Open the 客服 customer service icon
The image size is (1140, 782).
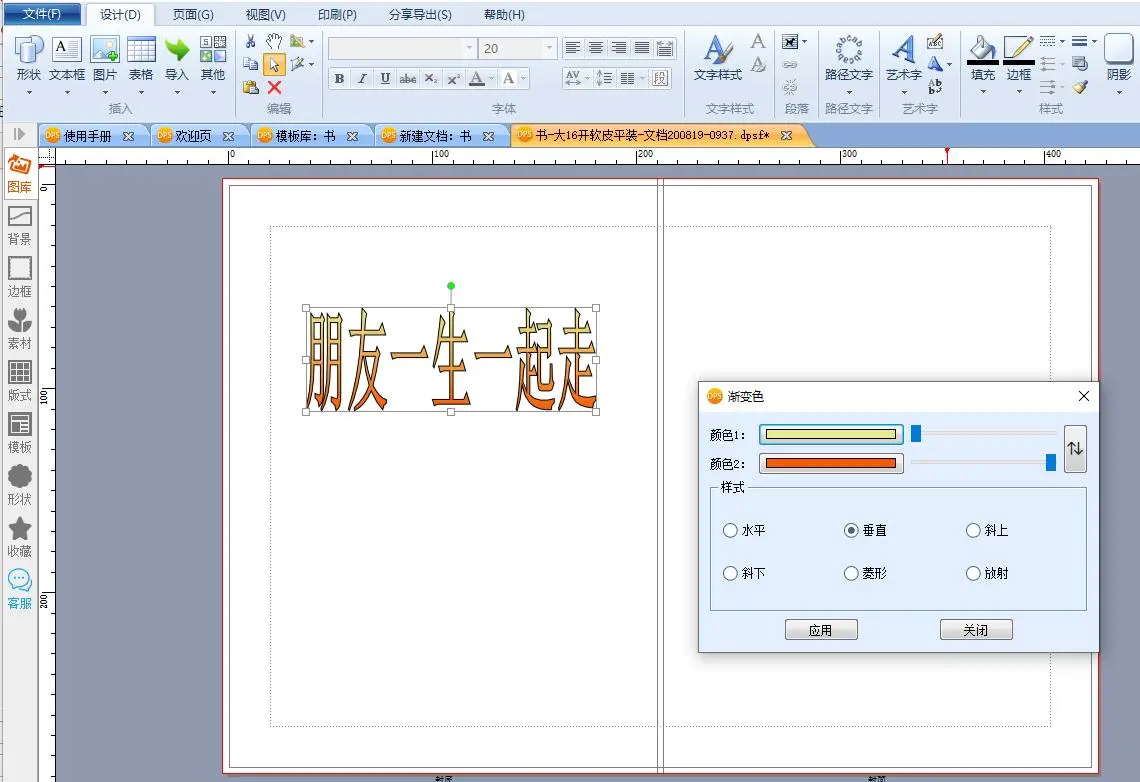19,588
